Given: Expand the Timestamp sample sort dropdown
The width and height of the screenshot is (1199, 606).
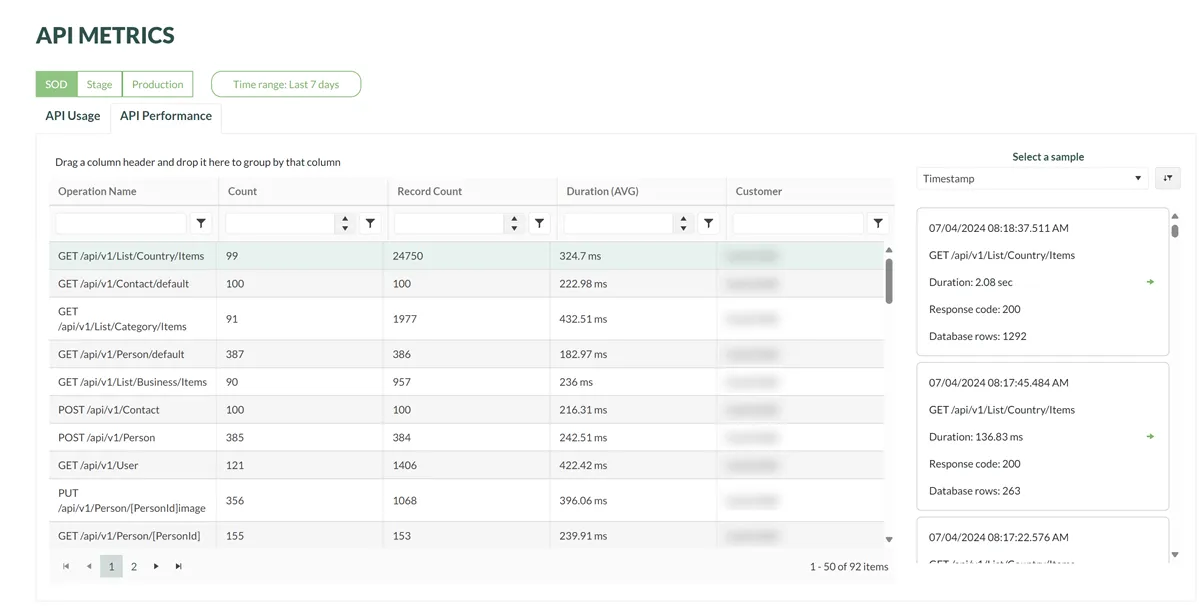Looking at the screenshot, I should coord(1032,178).
